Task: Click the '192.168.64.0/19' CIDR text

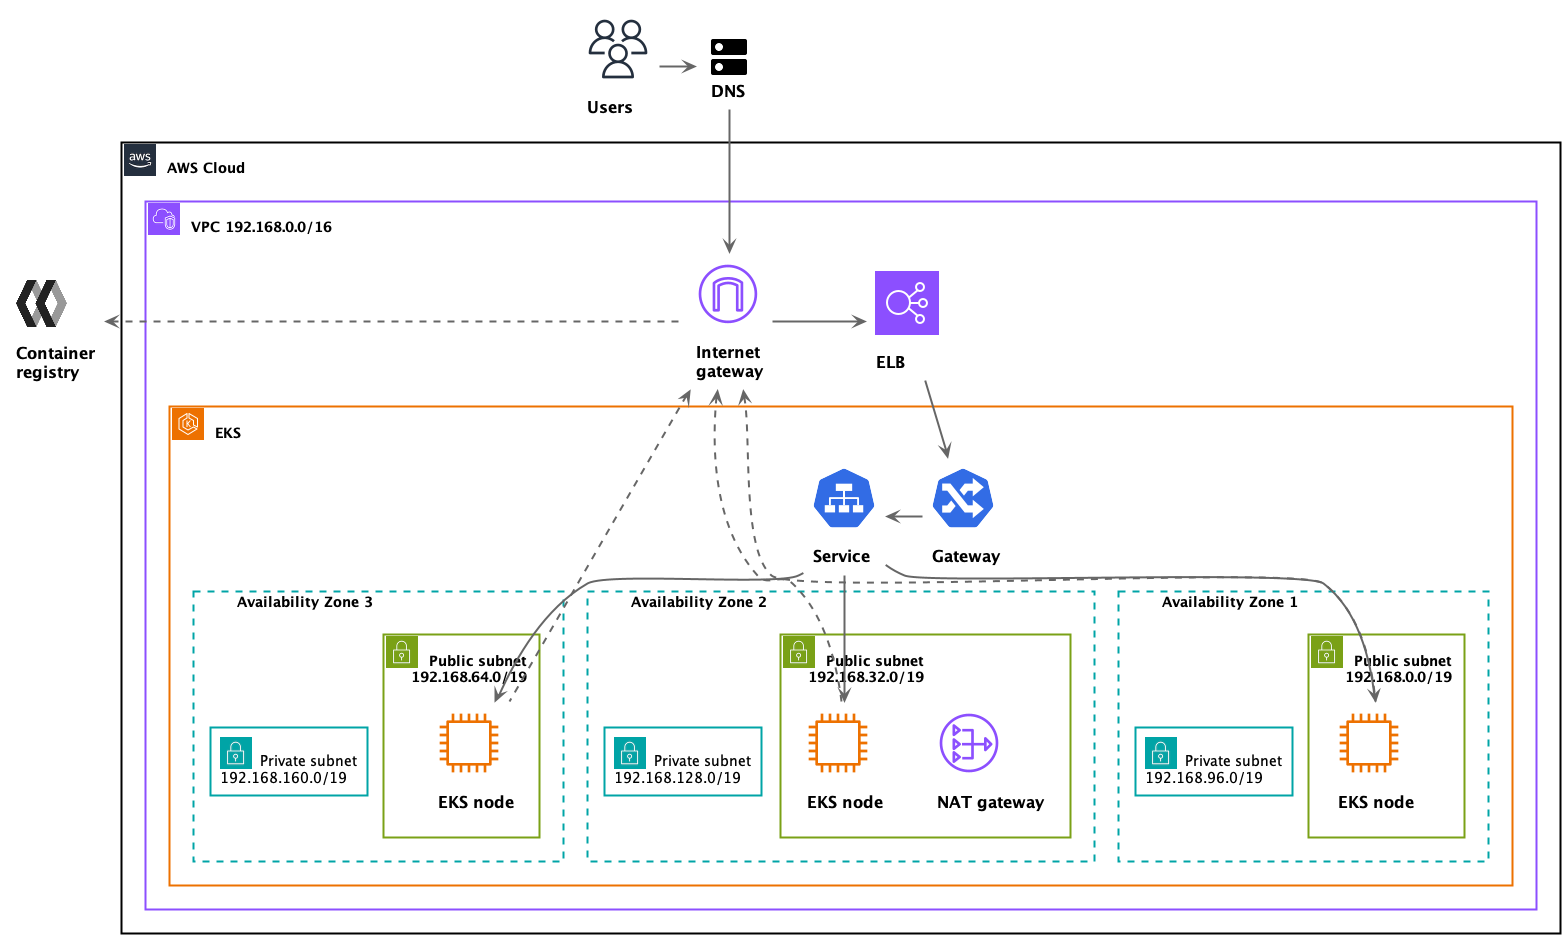Action: (x=469, y=677)
